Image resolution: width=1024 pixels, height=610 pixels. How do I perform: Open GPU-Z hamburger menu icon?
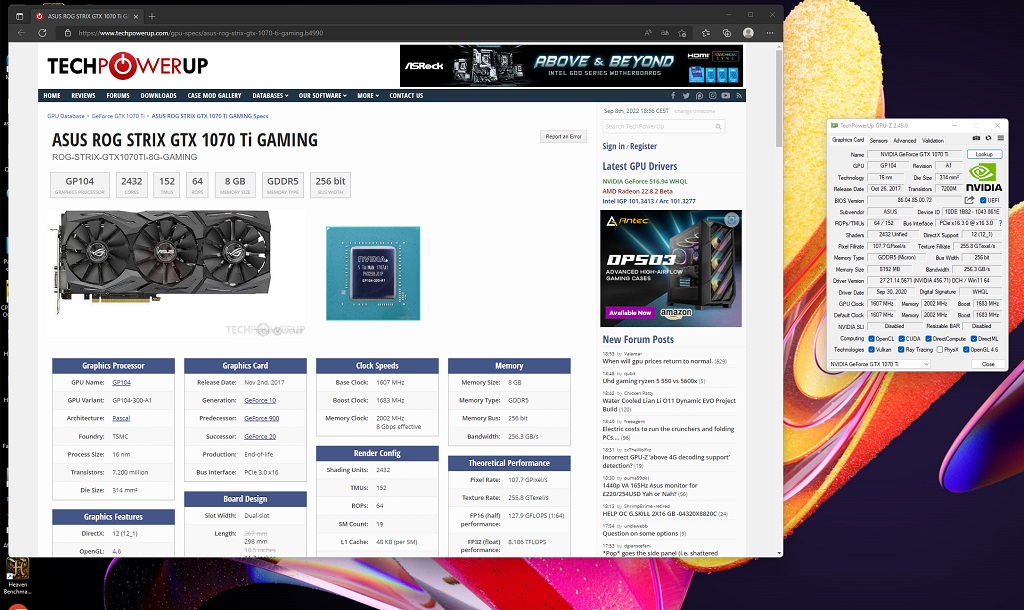click(x=1000, y=138)
